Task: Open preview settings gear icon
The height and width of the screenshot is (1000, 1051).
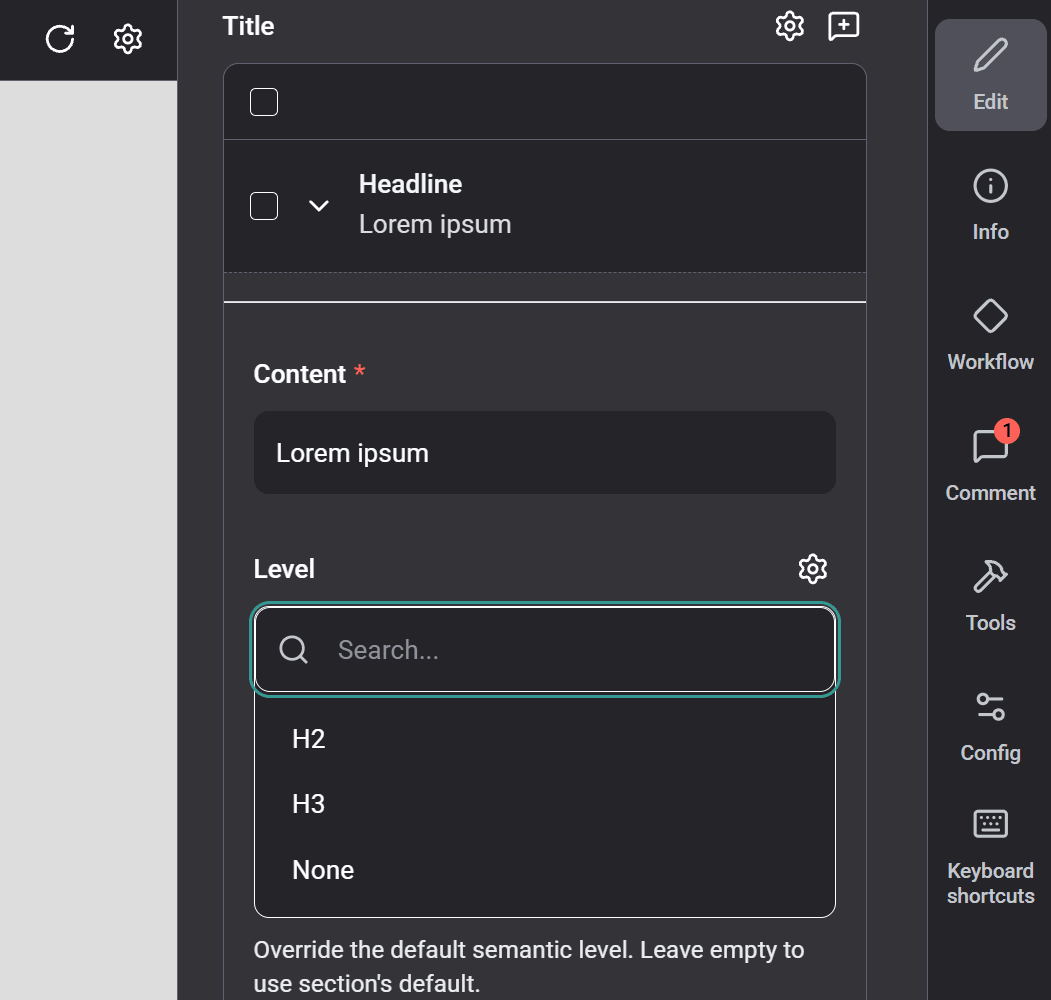Action: click(127, 39)
